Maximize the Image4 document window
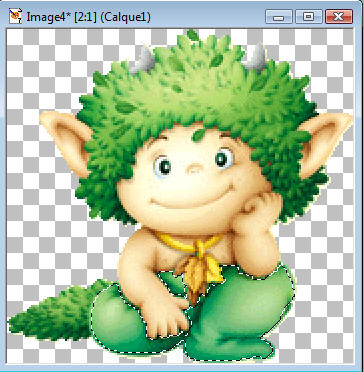 pyautogui.click(x=309, y=17)
